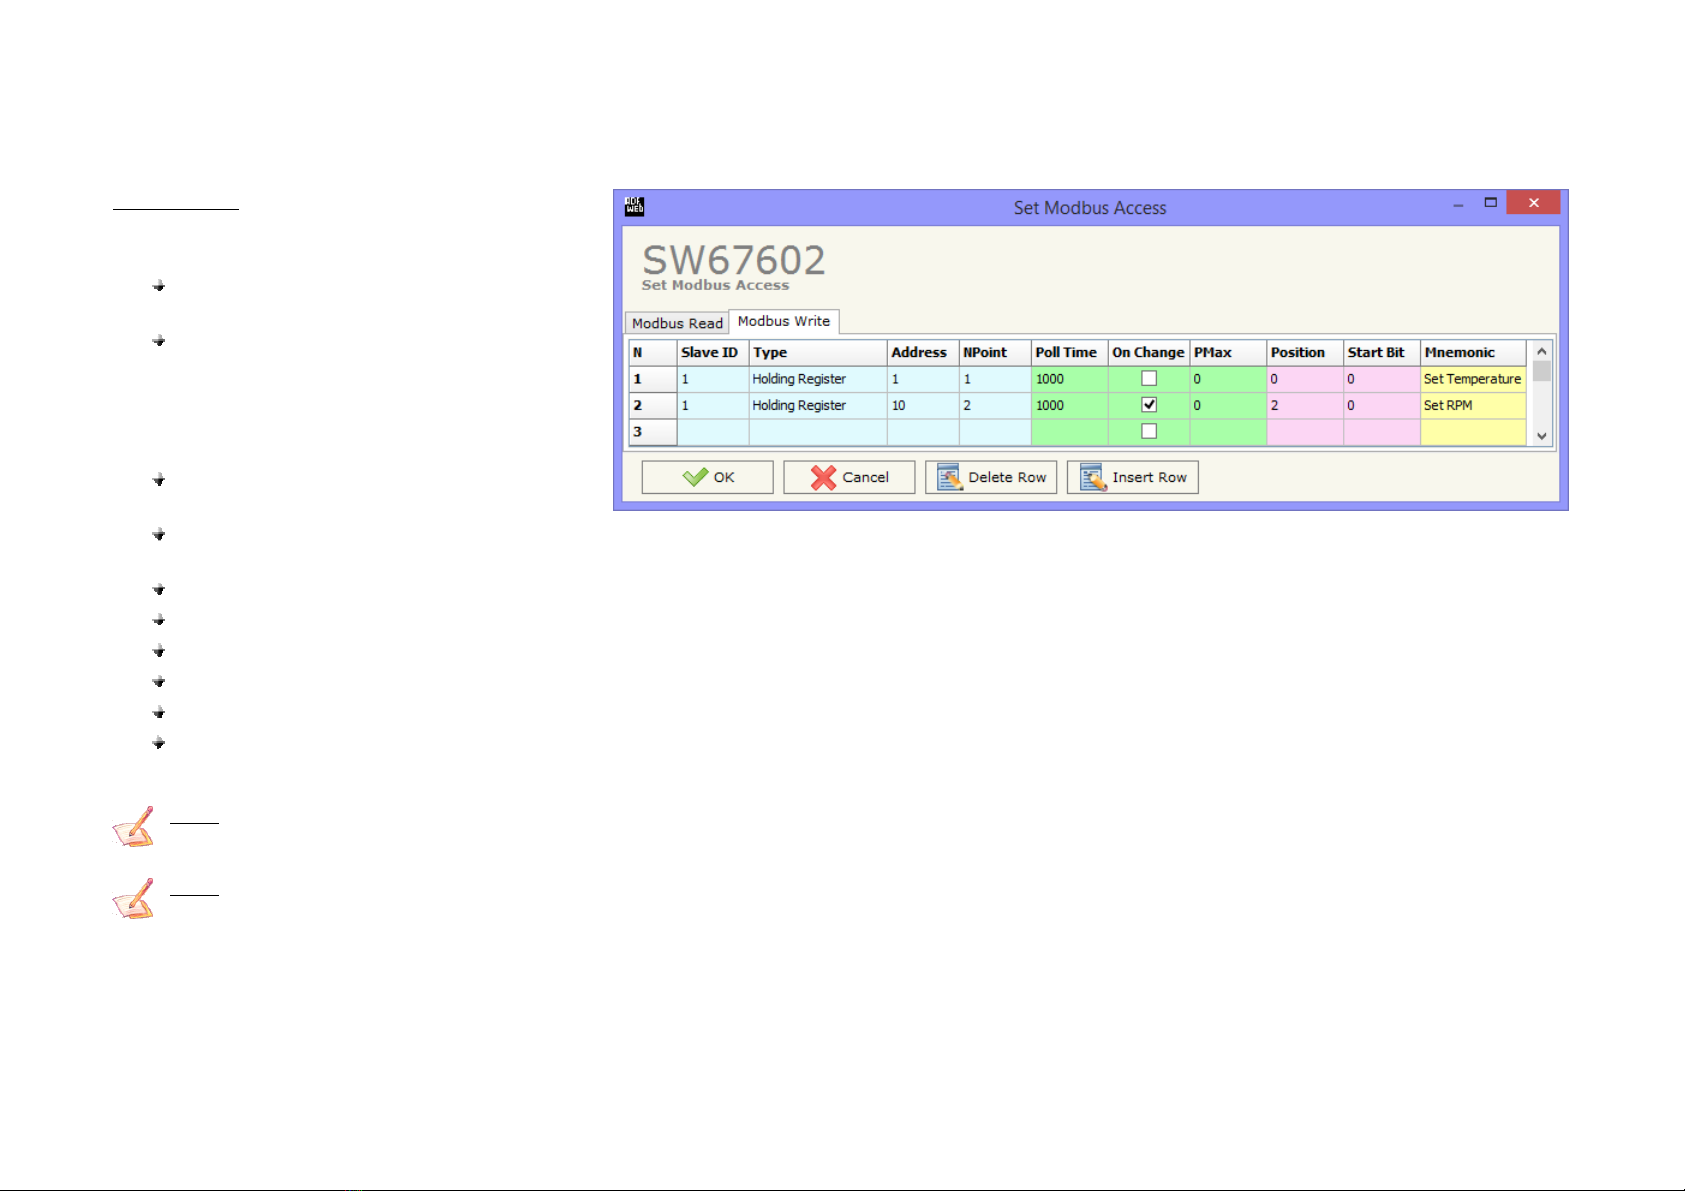The height and width of the screenshot is (1191, 1685).
Task: Click Holding Register type in row 2
Action: (x=818, y=405)
